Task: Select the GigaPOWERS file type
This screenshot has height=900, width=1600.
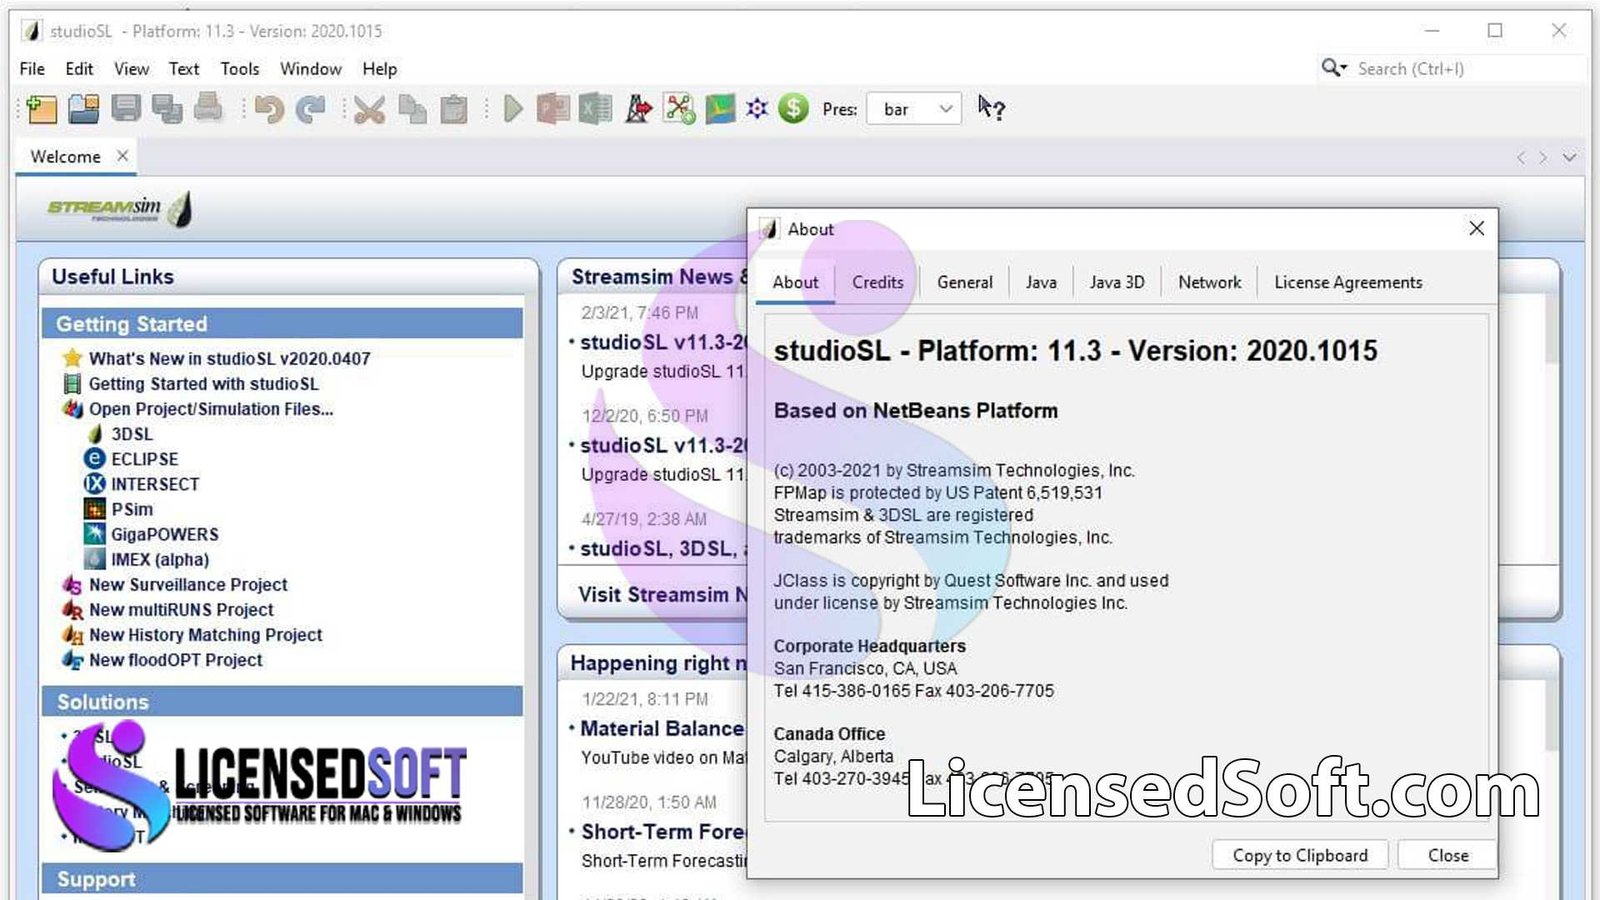Action: coord(164,534)
